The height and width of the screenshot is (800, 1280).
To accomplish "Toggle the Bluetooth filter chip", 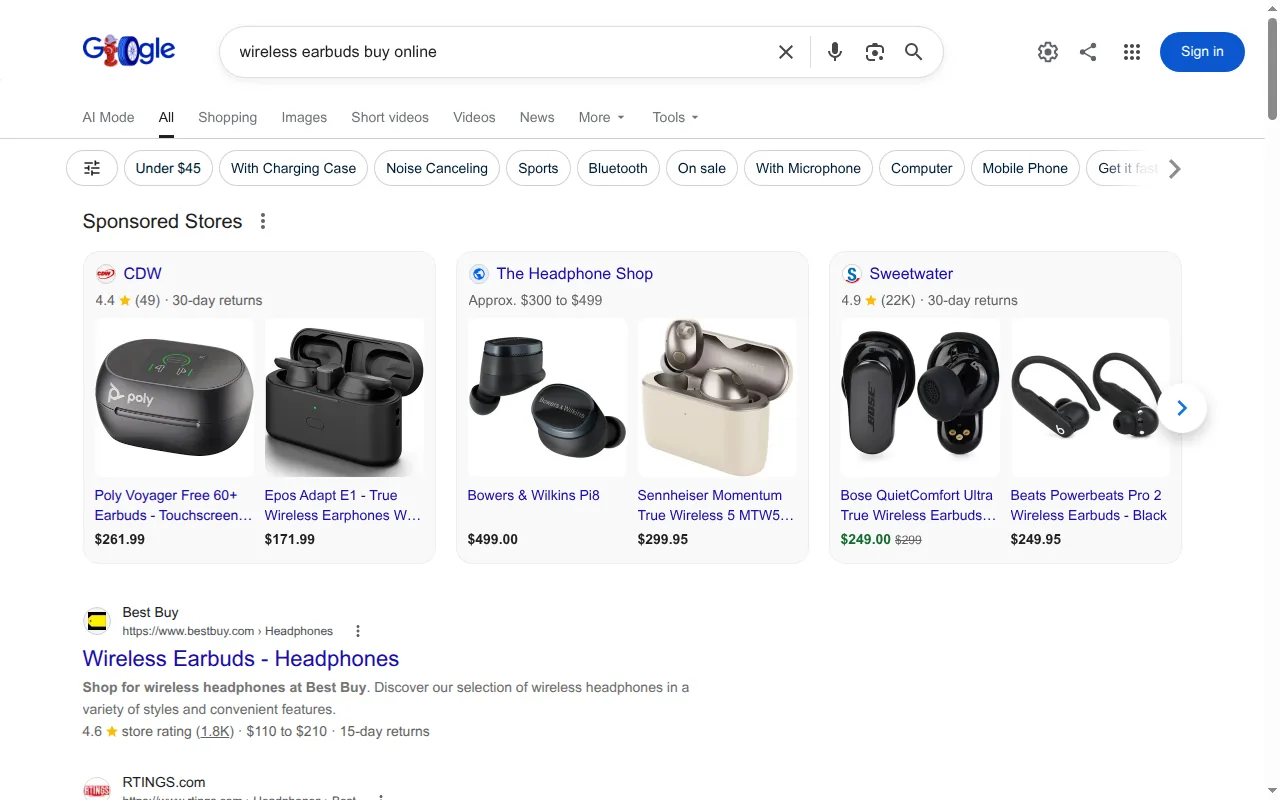I will tap(618, 168).
